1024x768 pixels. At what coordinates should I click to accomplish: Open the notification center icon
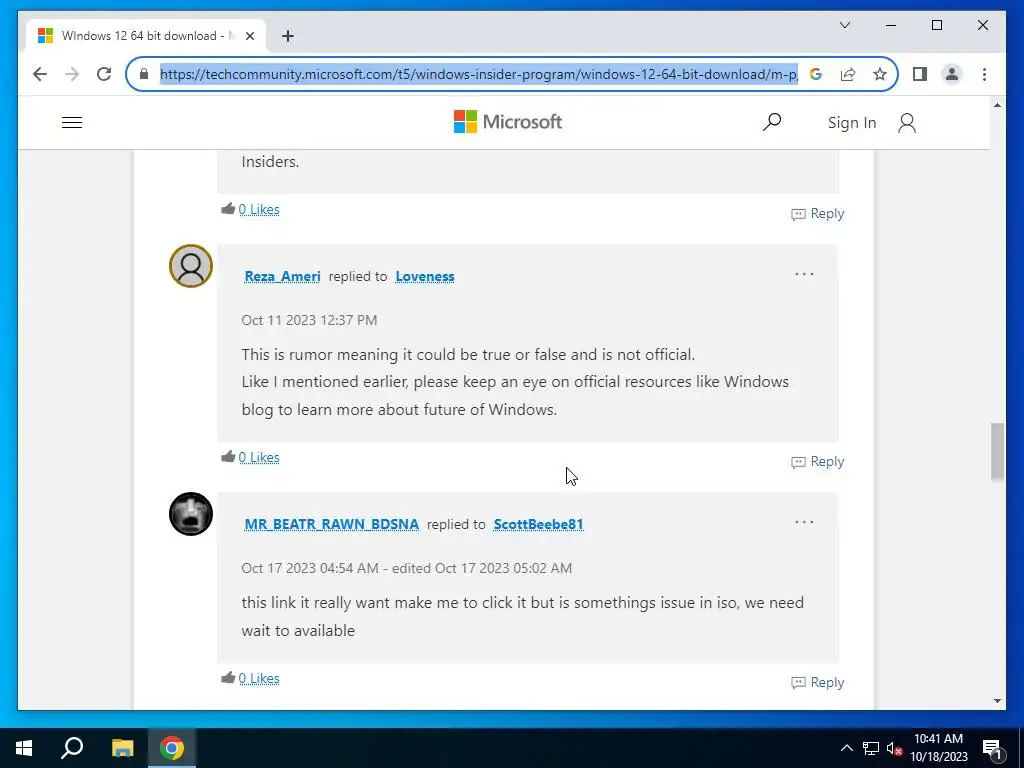pos(992,748)
